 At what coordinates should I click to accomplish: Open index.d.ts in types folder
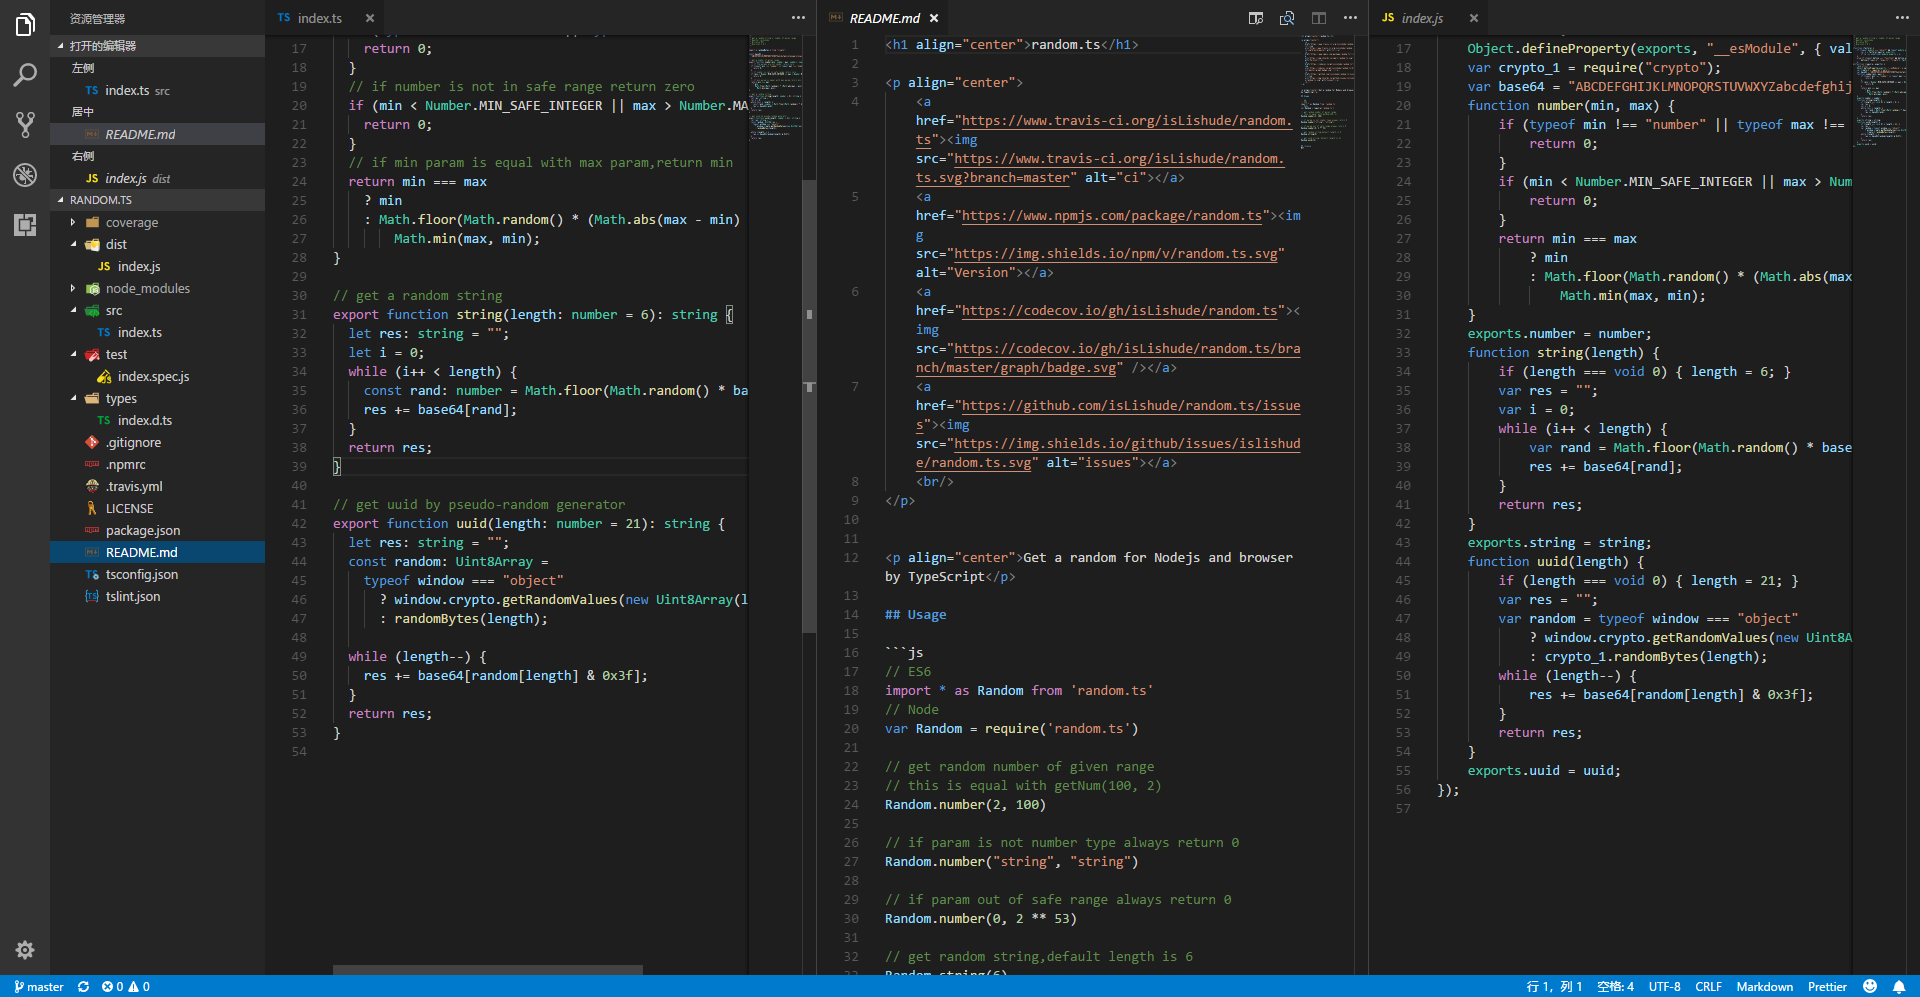tap(157, 420)
